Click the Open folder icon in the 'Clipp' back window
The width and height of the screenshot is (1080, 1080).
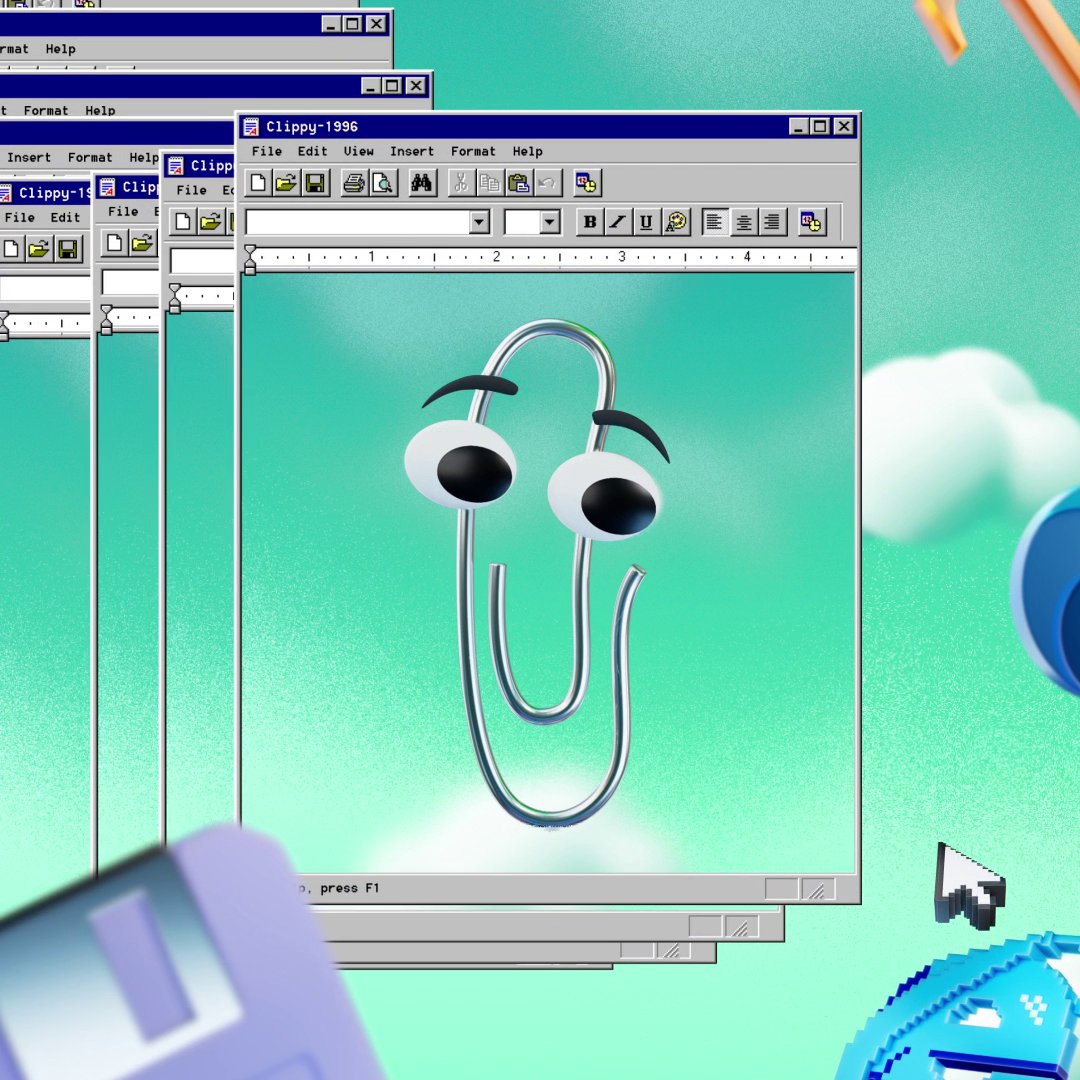tap(211, 222)
